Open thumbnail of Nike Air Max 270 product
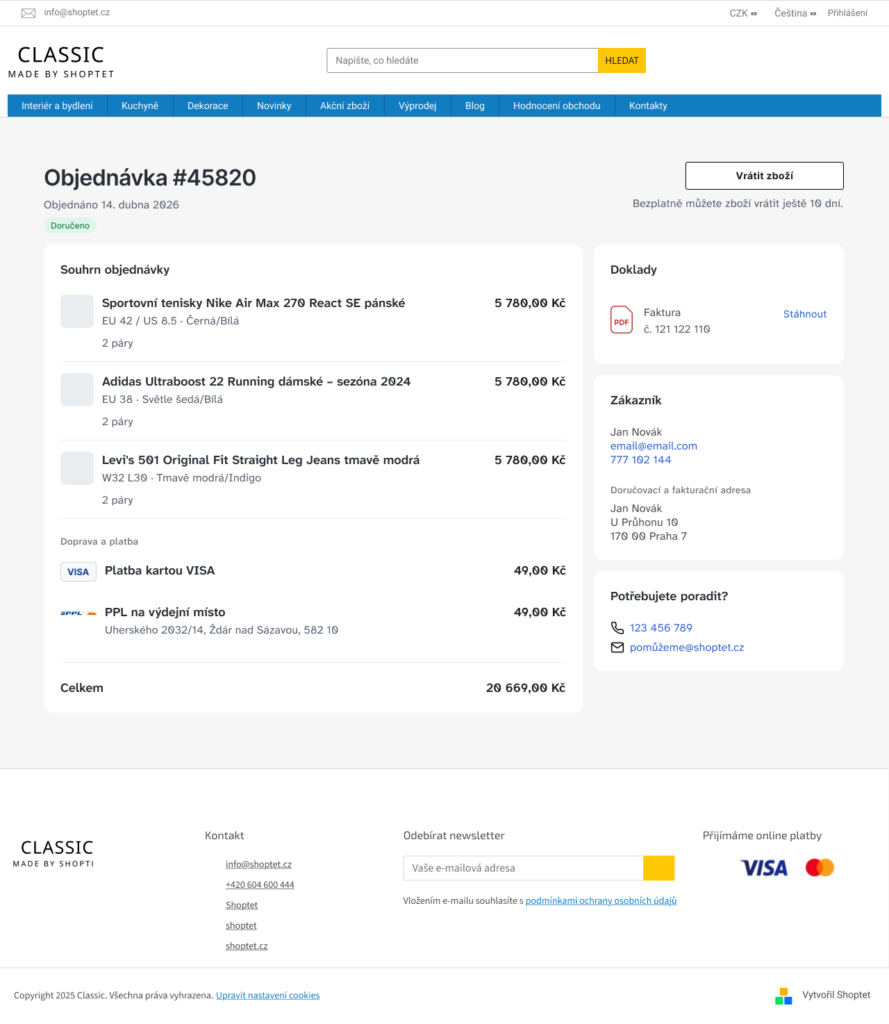Image resolution: width=889 pixels, height=1024 pixels. 77,311
